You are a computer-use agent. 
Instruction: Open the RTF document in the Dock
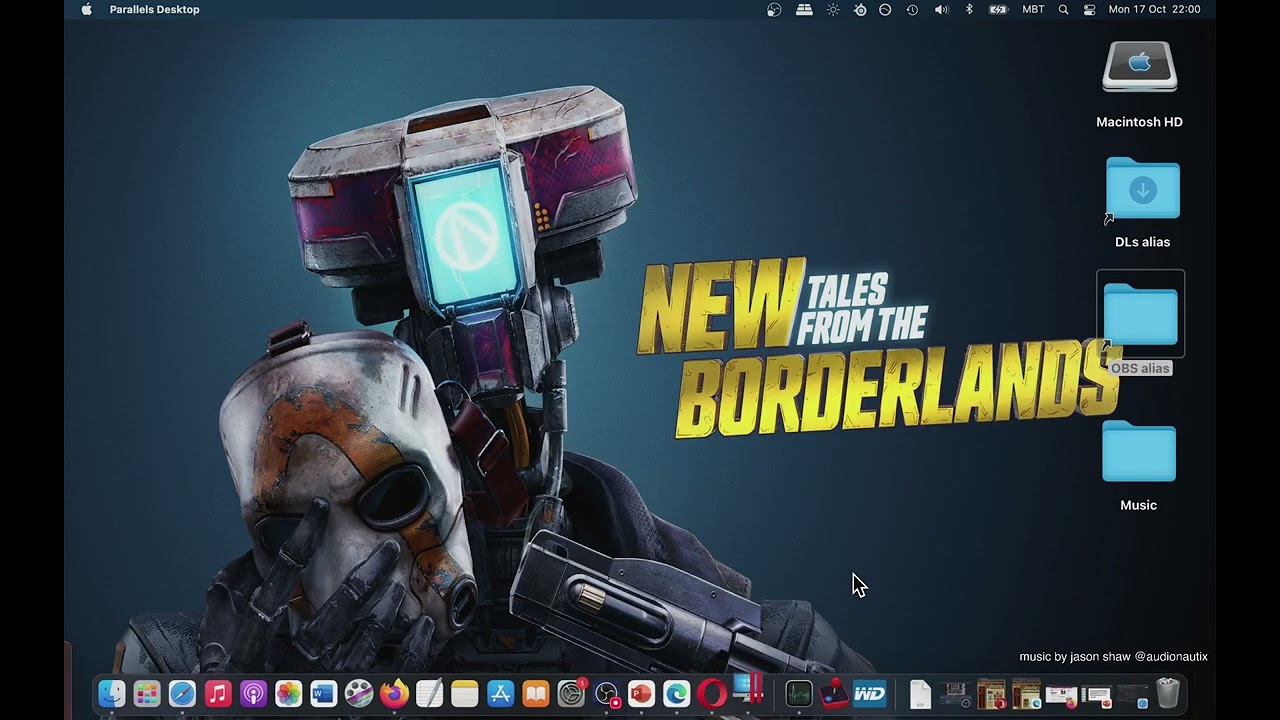[x=920, y=693]
